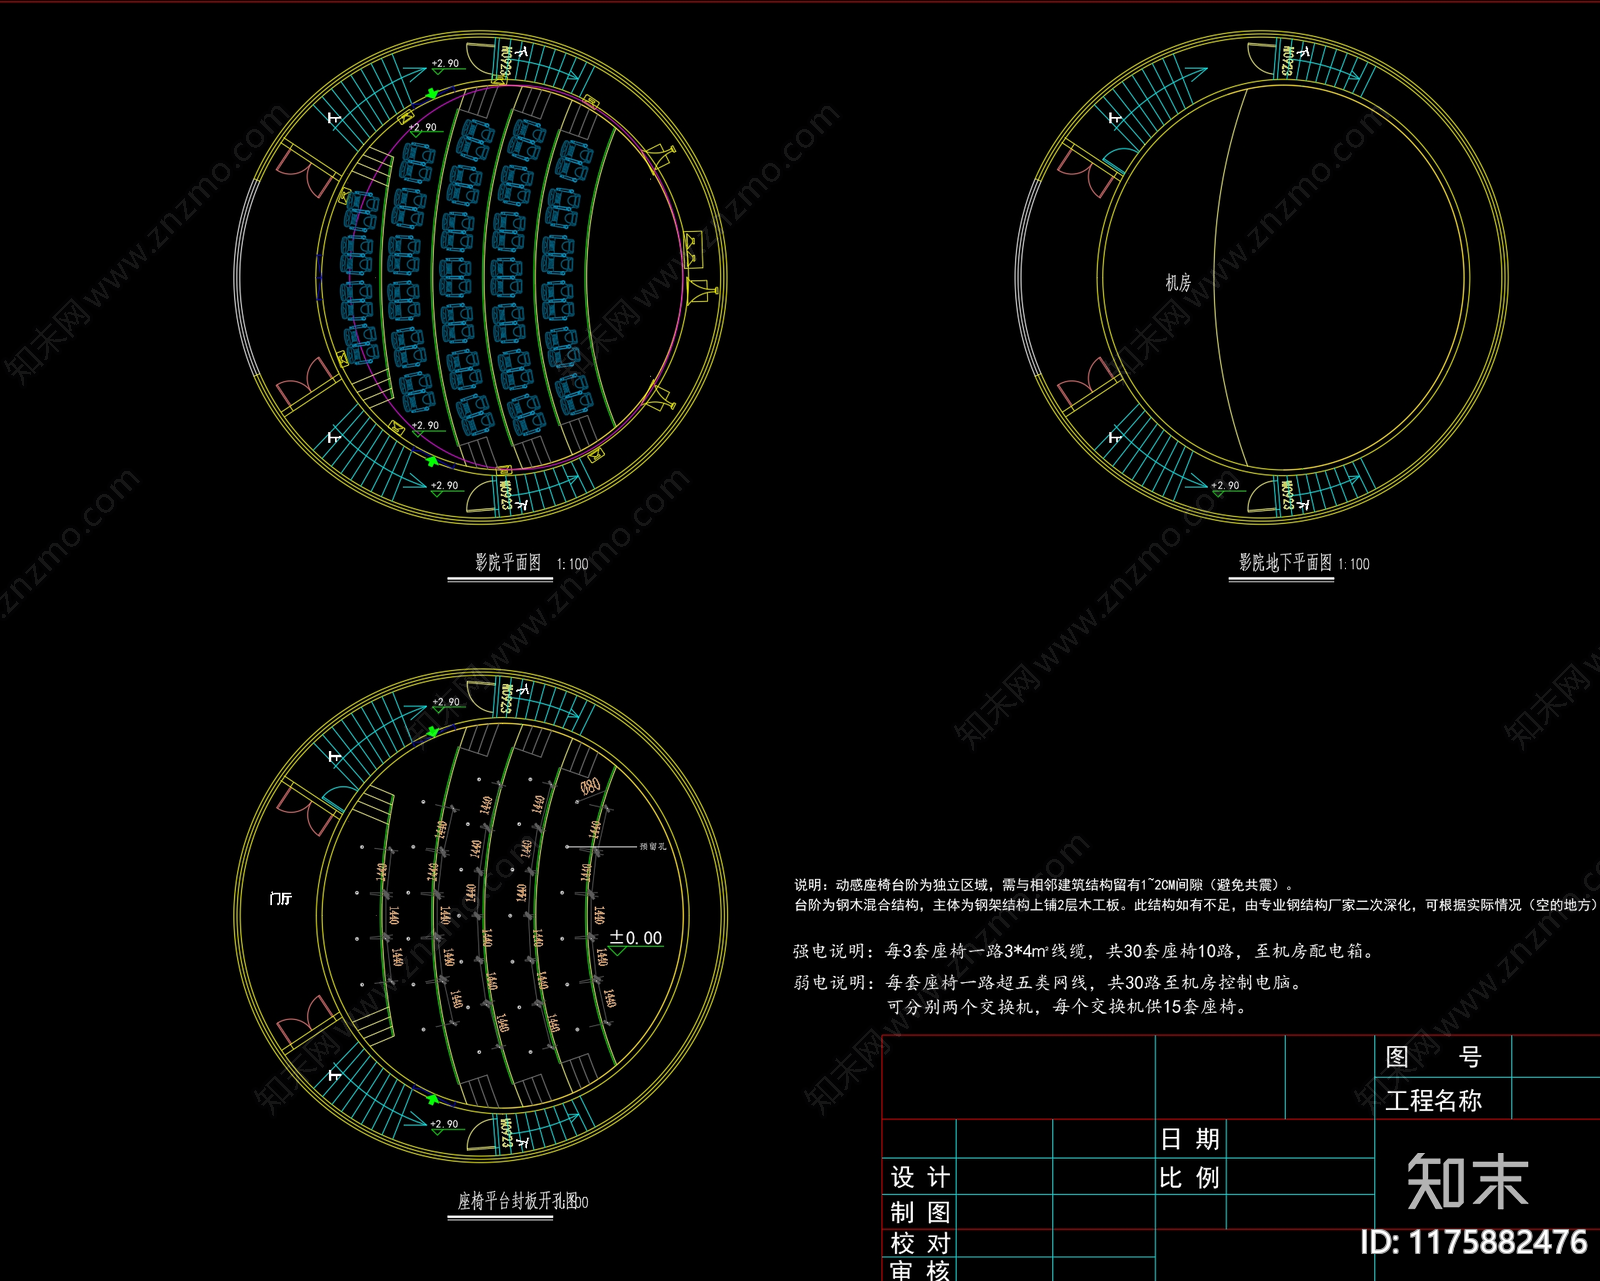This screenshot has width=1600, height=1281.
Task: Click the '图 号' title block cell
Action: pyautogui.click(x=1433, y=1056)
